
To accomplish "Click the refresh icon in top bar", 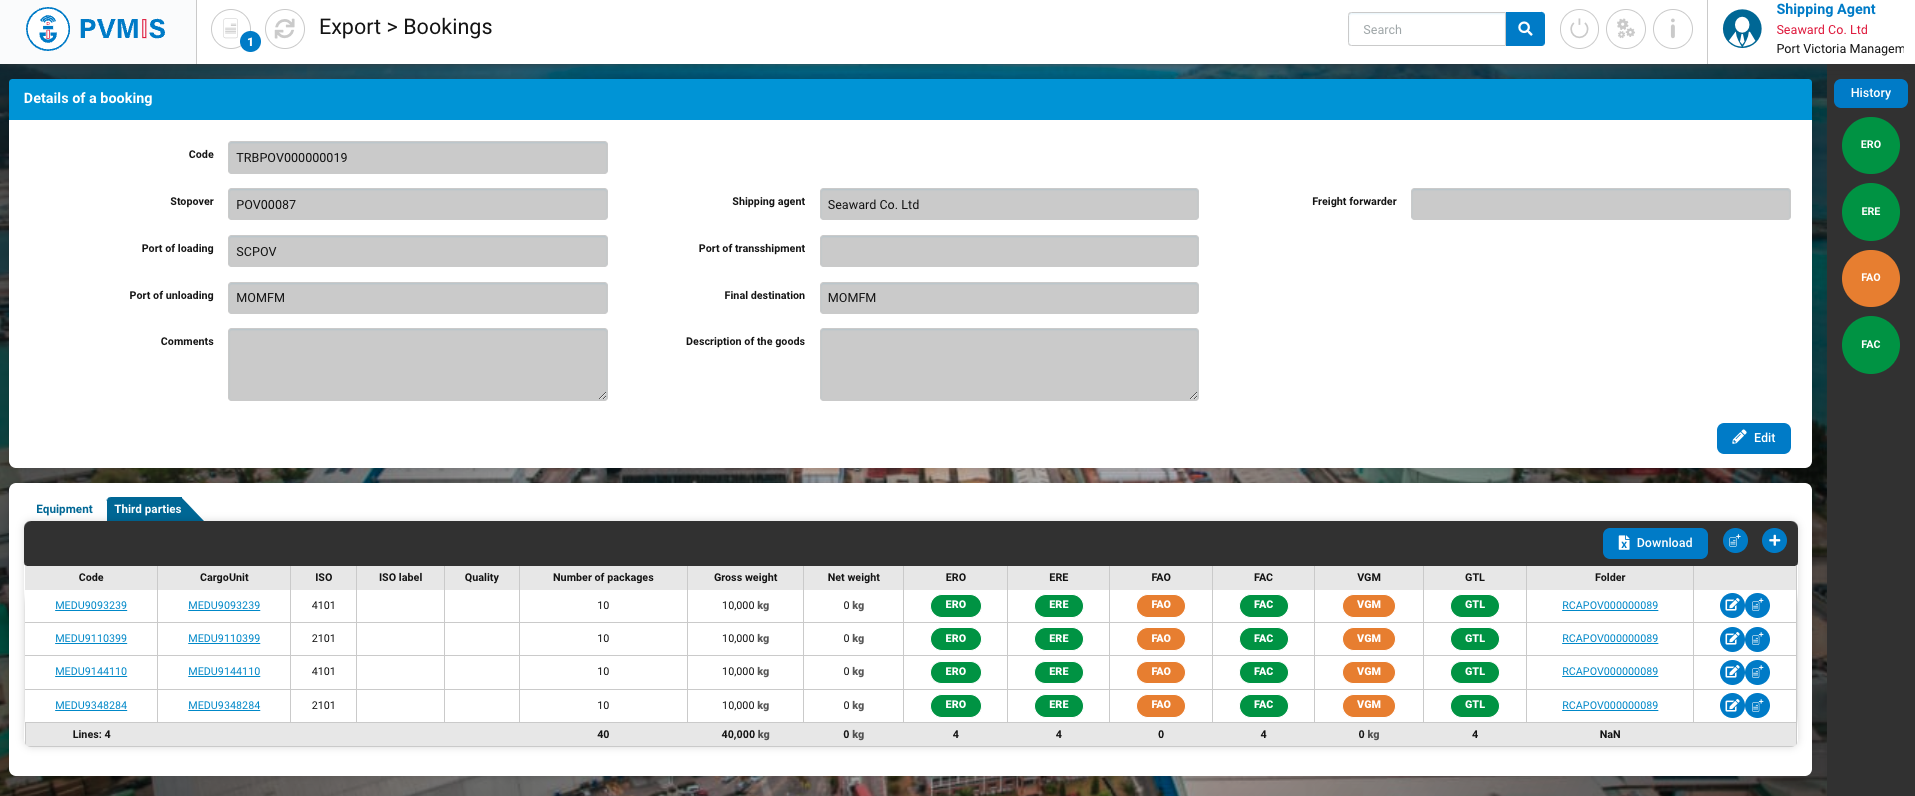I will click(285, 29).
